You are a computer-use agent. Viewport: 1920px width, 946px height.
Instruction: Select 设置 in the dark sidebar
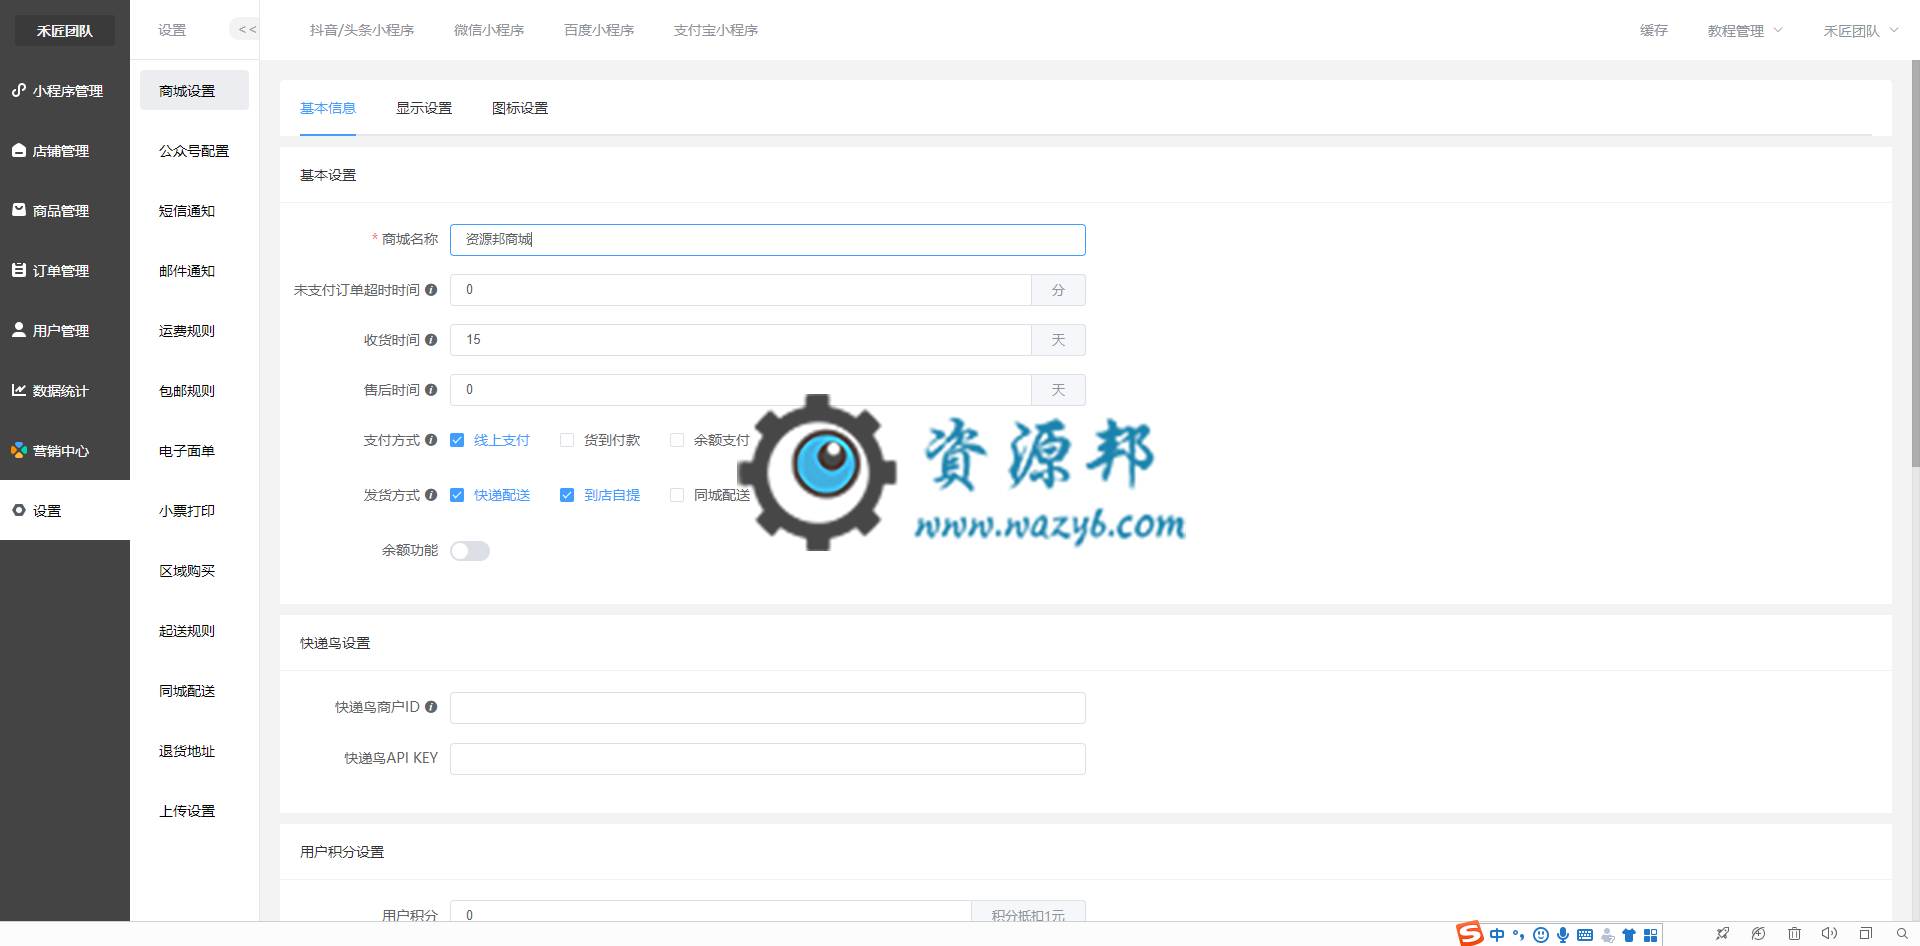click(65, 511)
